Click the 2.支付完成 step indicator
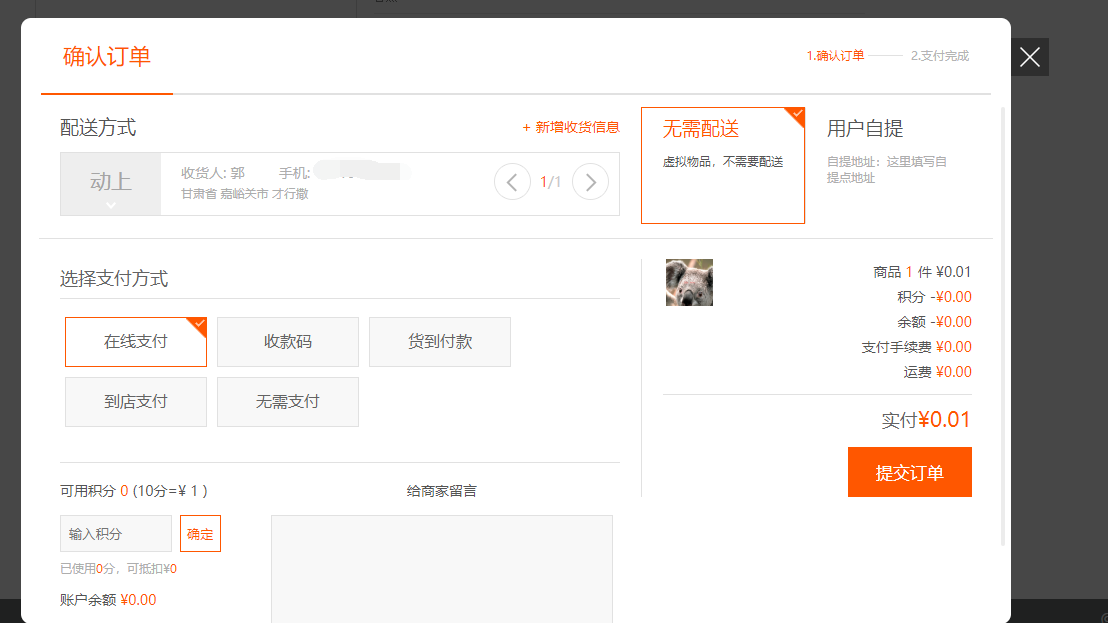 pos(939,56)
